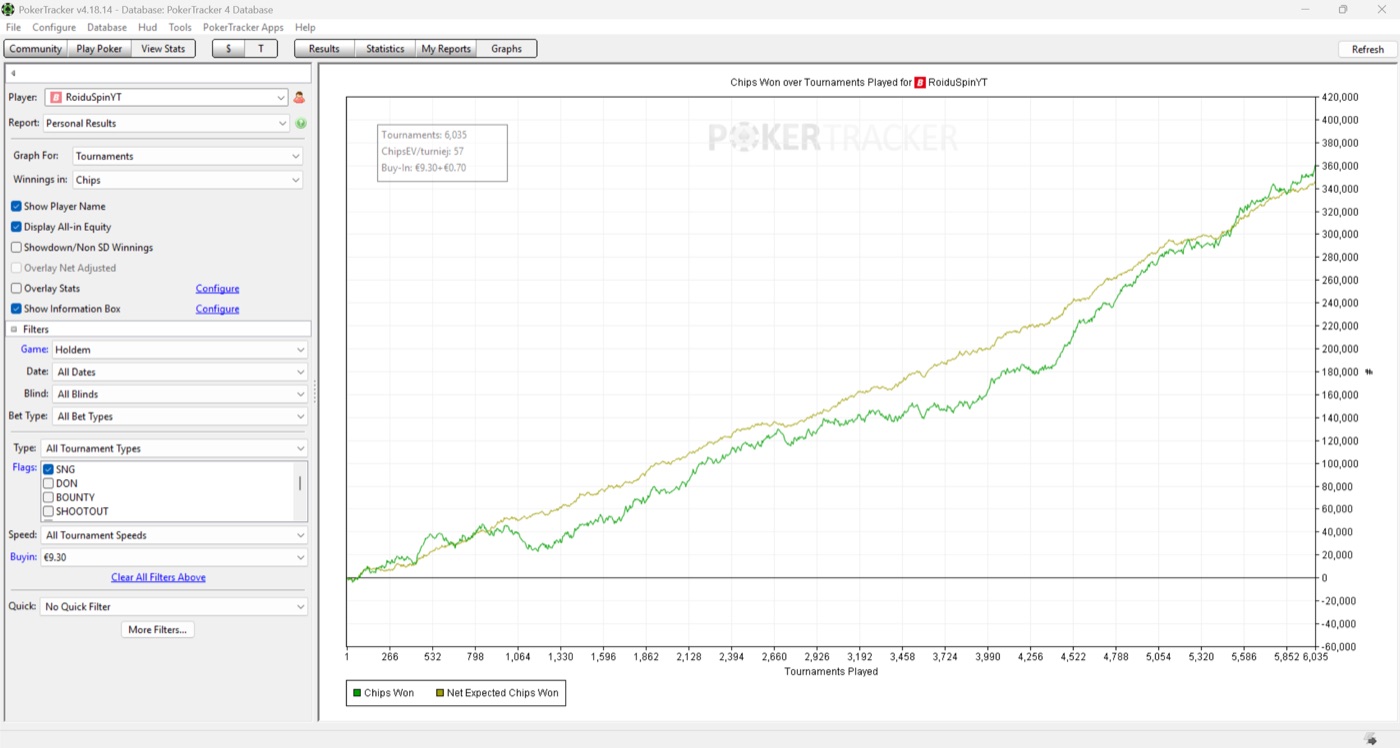Uncheck the SNG flag
The image size is (1400, 748).
(x=49, y=470)
